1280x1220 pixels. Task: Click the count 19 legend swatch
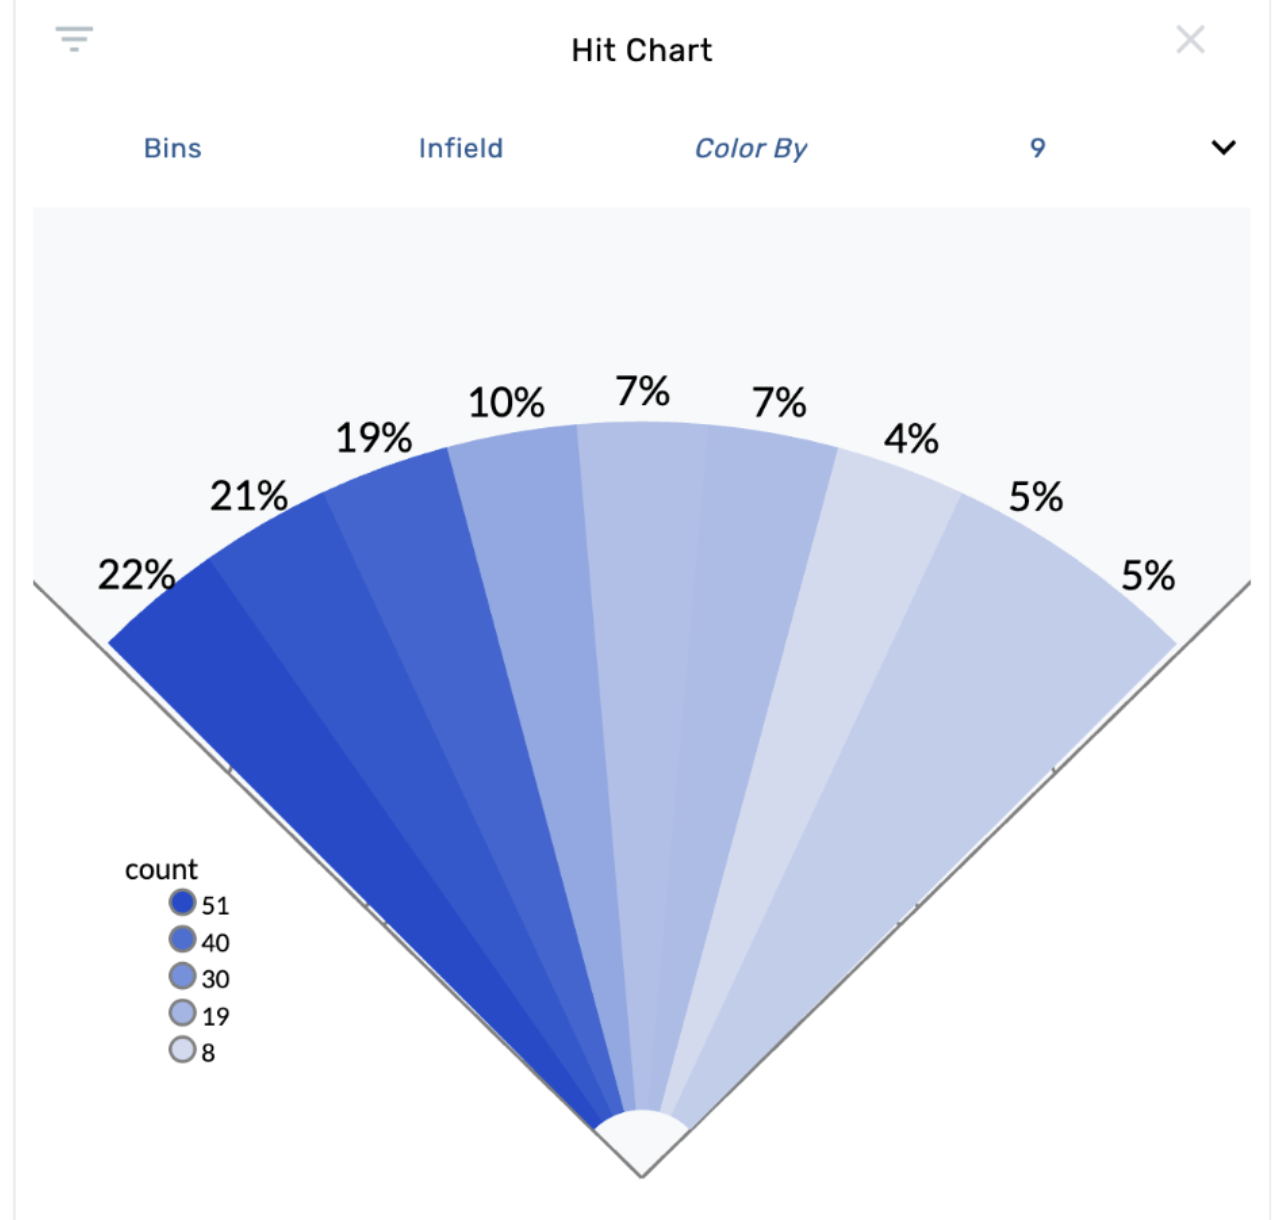[x=182, y=1013]
